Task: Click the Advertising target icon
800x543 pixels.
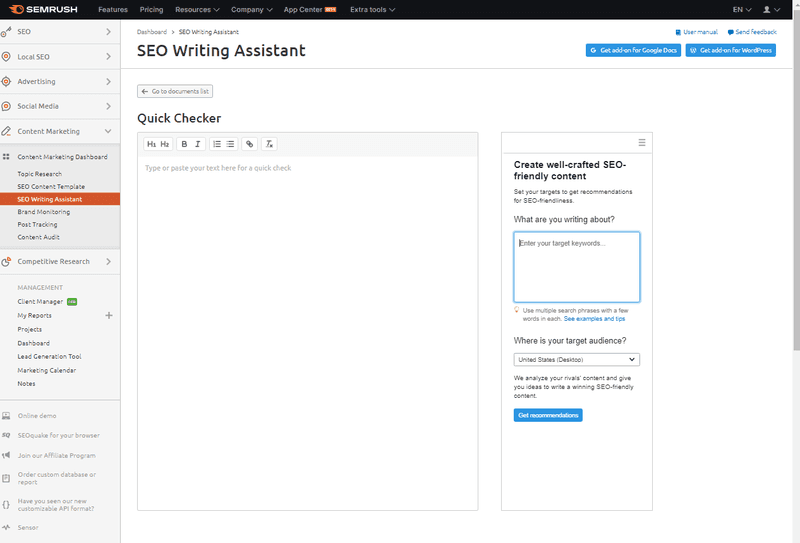Action: 6,81
